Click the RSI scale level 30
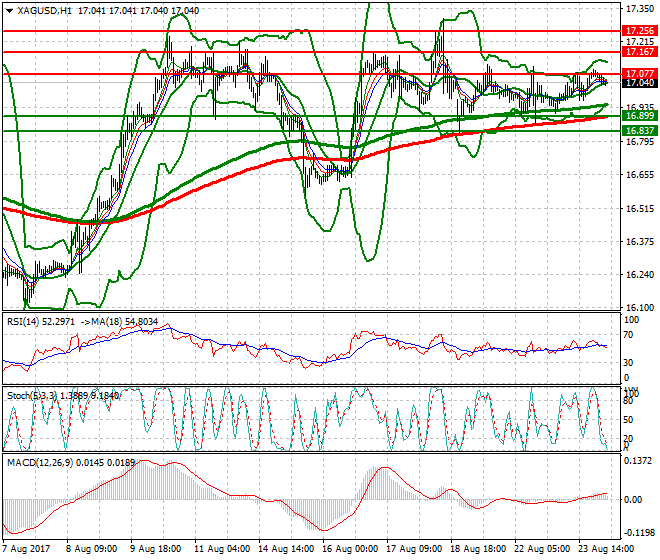 pos(629,363)
